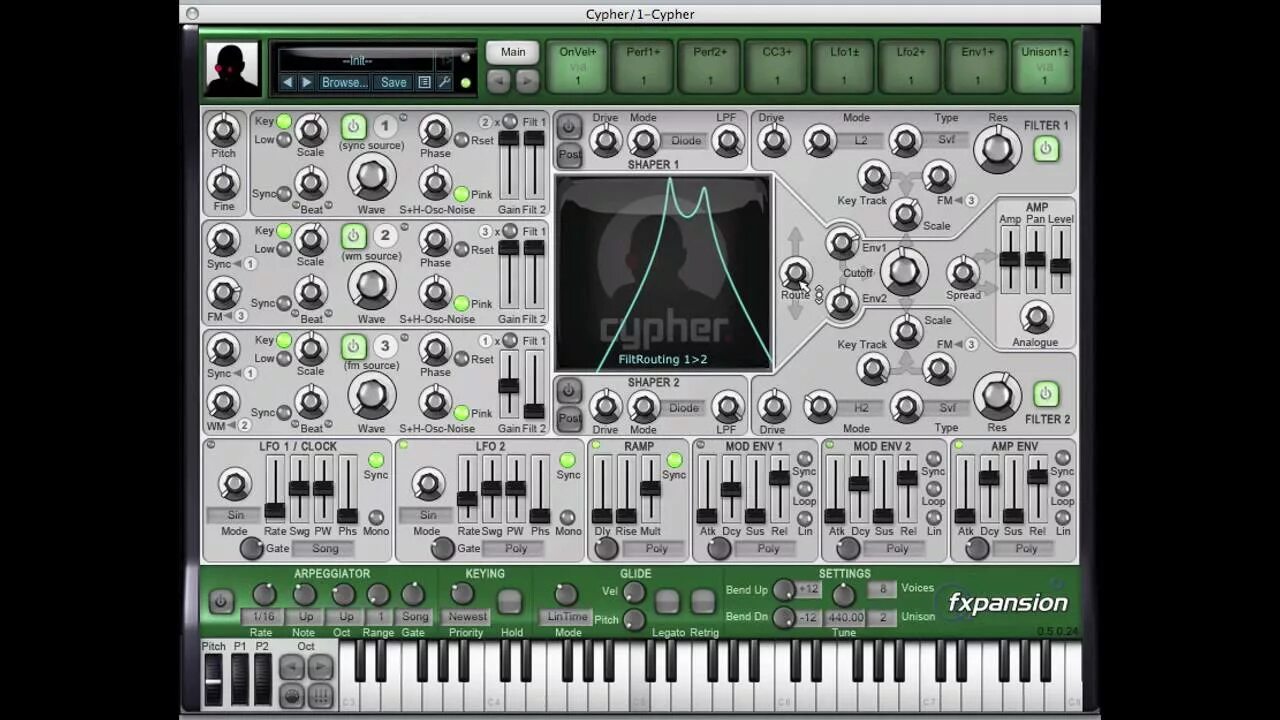Toggle Oscillator 2 power button
The image size is (1280, 720).
pos(353,237)
